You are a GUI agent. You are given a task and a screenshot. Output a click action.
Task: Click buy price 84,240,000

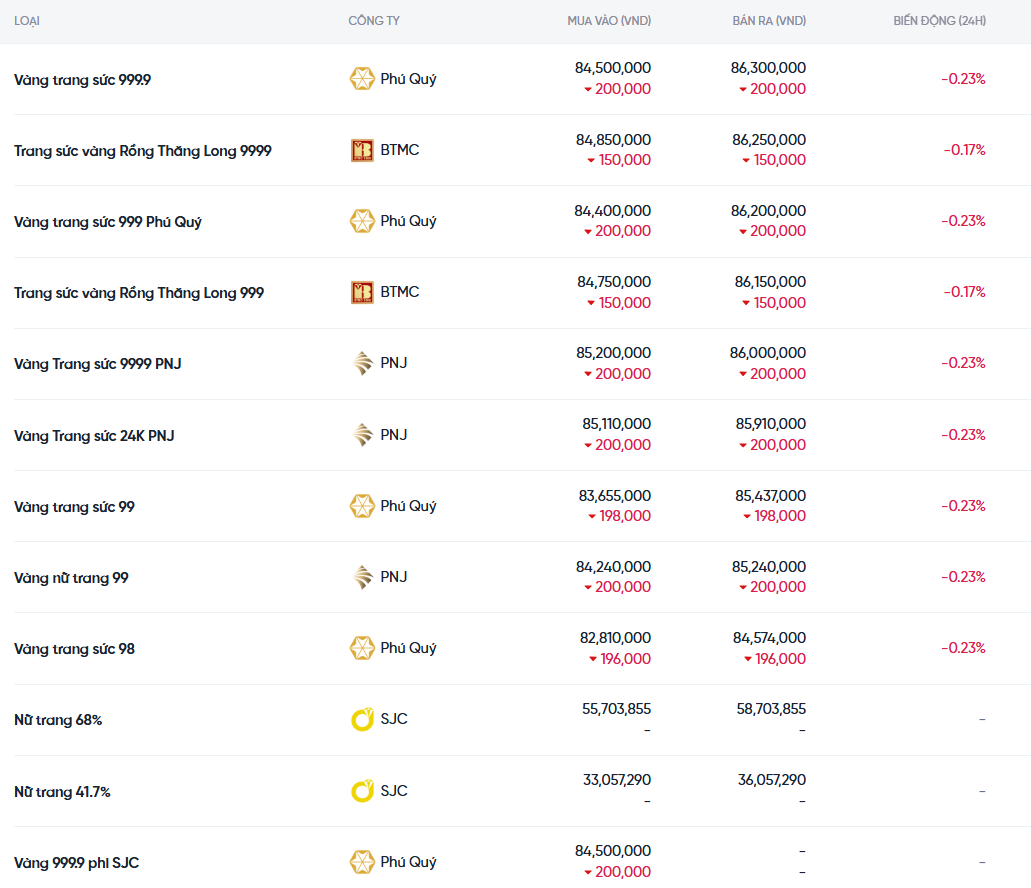613,567
